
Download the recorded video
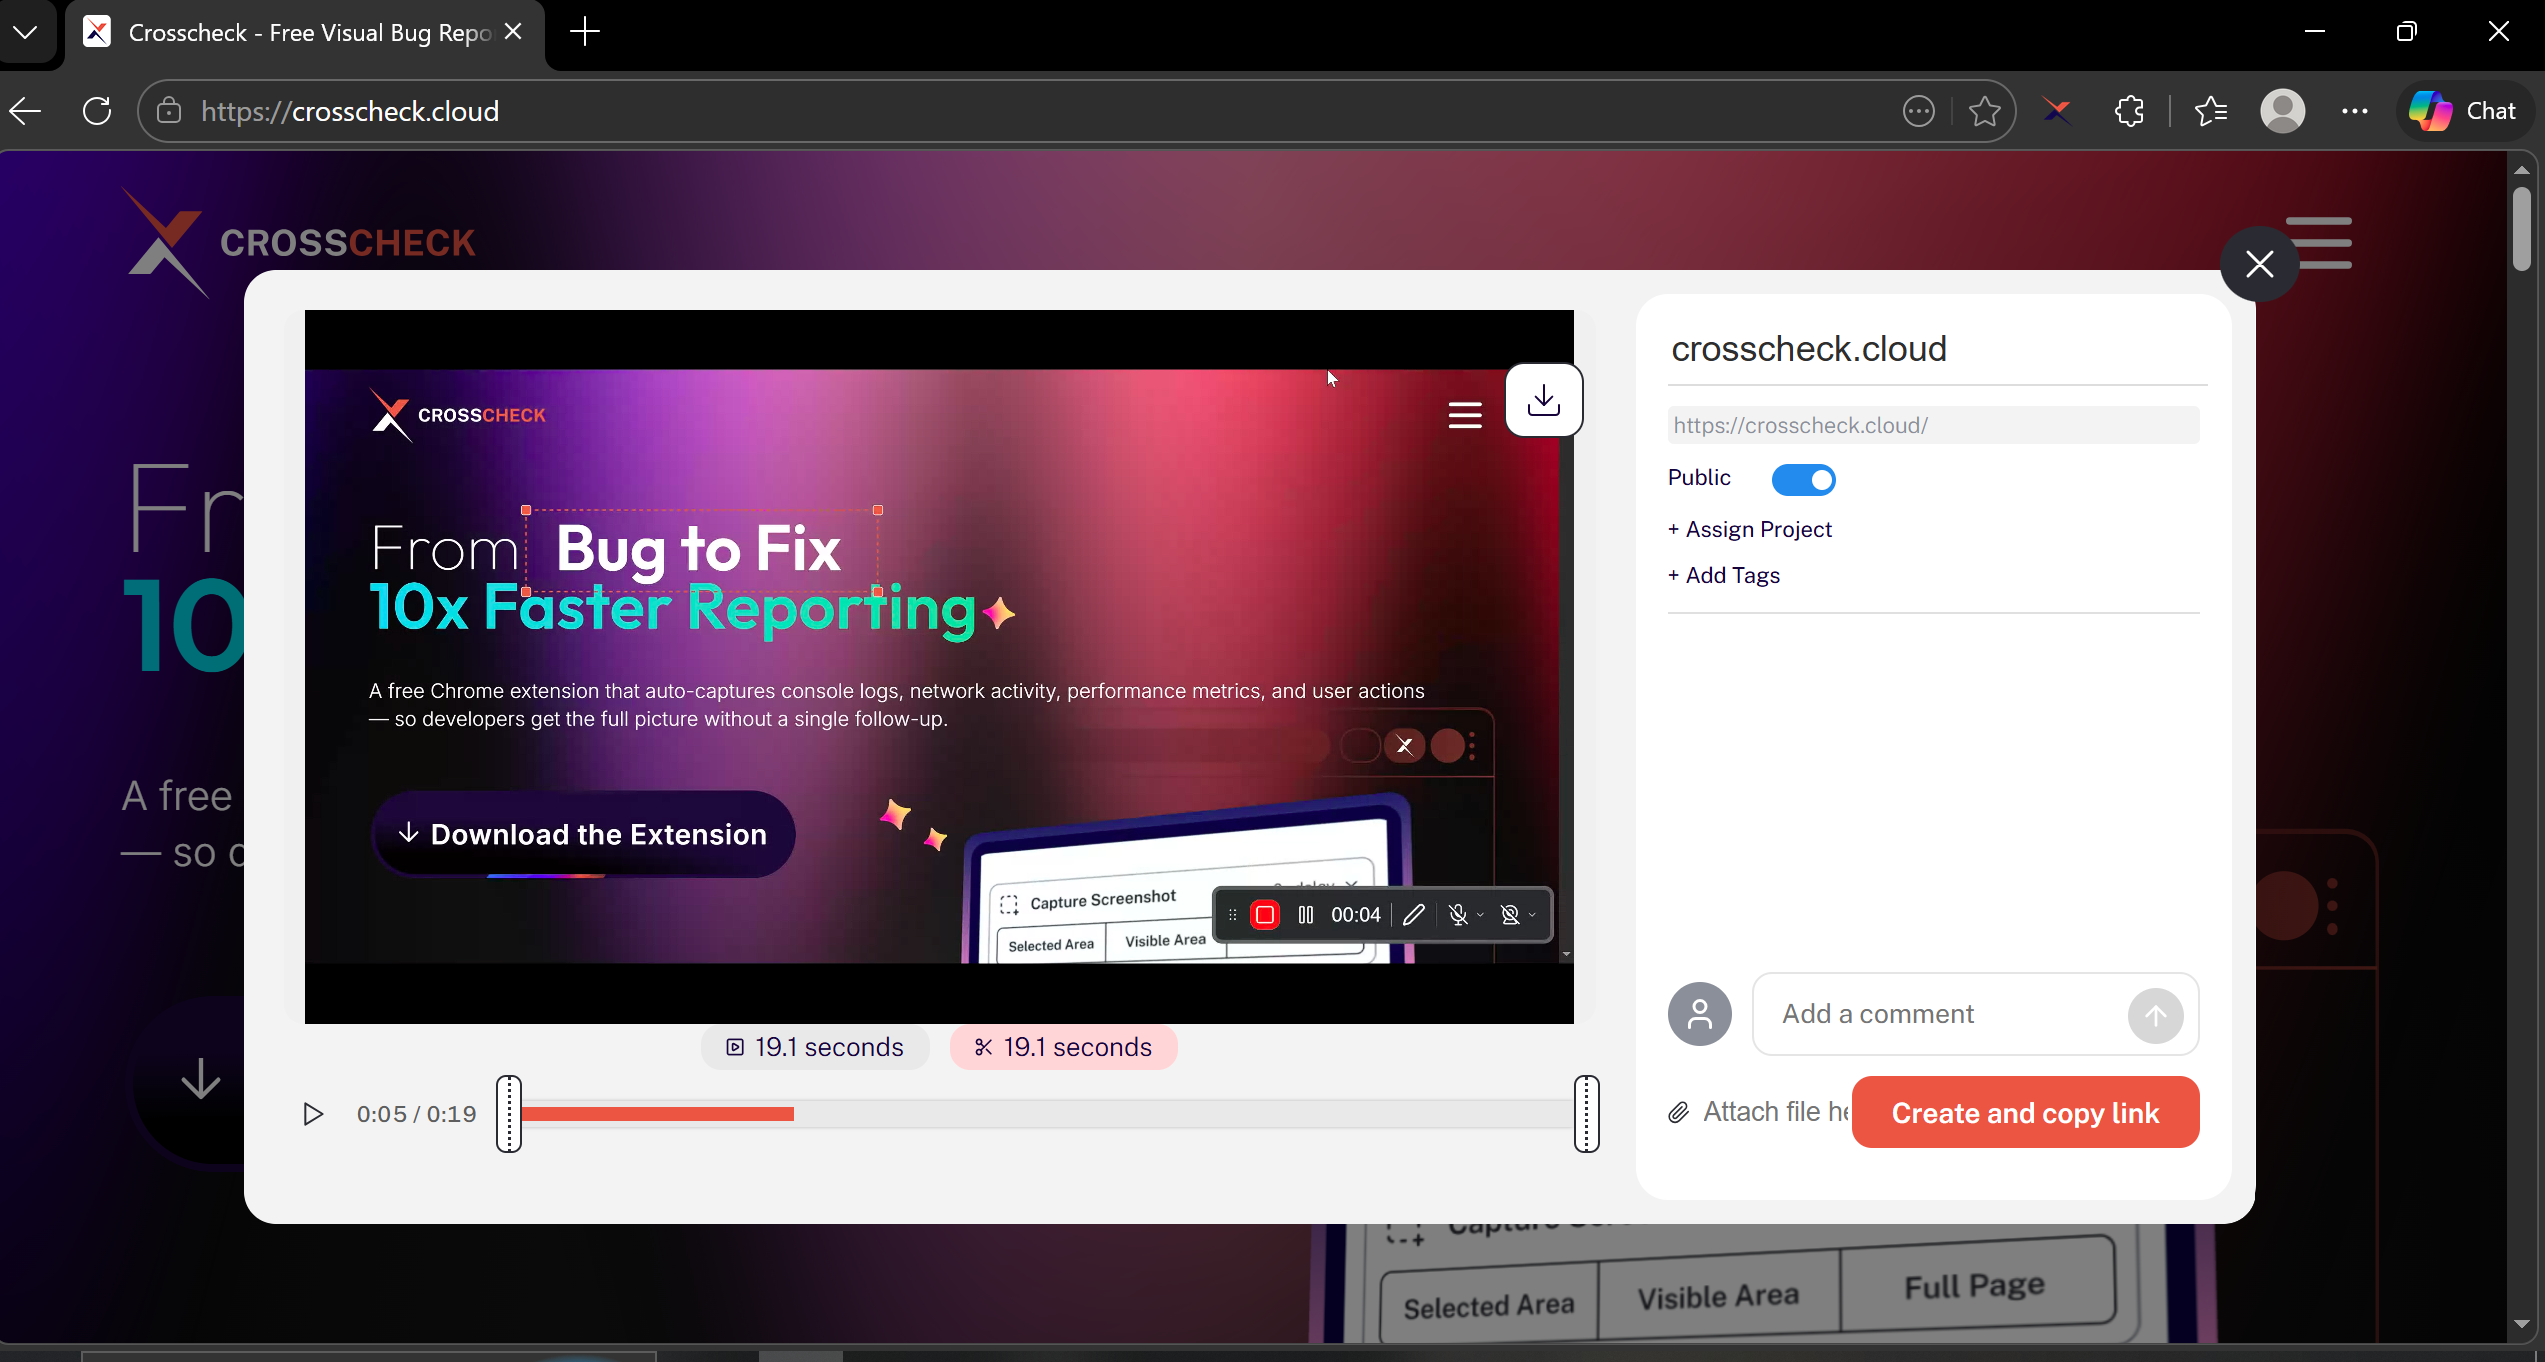tap(1543, 400)
